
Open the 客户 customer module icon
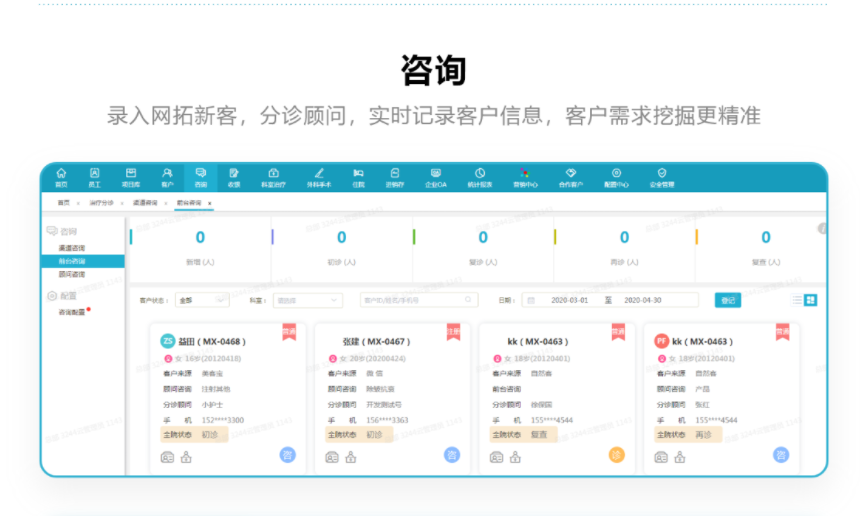click(x=167, y=178)
